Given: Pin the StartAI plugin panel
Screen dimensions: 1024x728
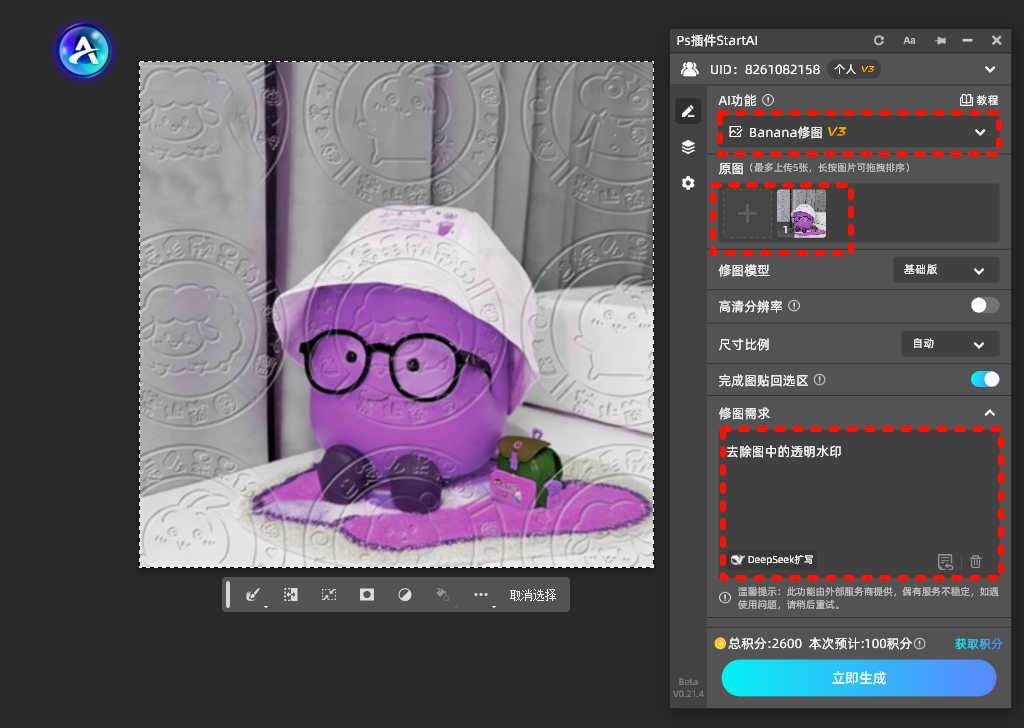Looking at the screenshot, I should coord(940,40).
